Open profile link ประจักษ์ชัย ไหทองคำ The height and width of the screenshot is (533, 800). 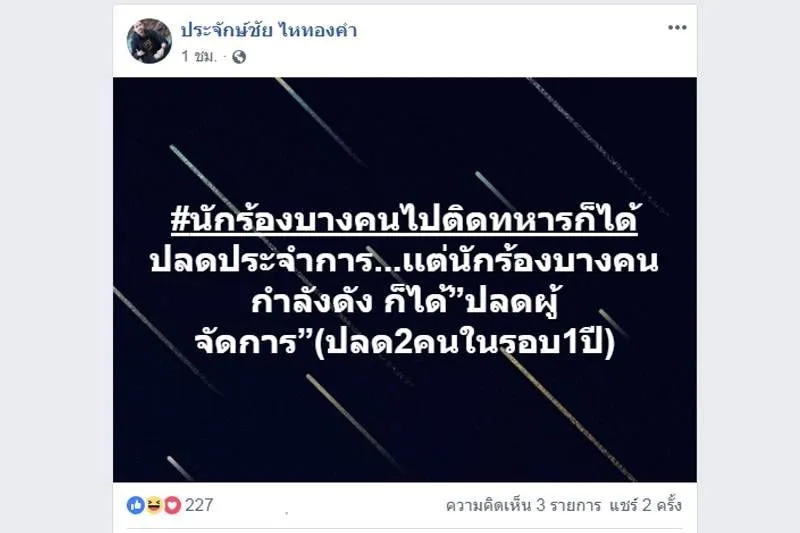pyautogui.click(x=269, y=31)
